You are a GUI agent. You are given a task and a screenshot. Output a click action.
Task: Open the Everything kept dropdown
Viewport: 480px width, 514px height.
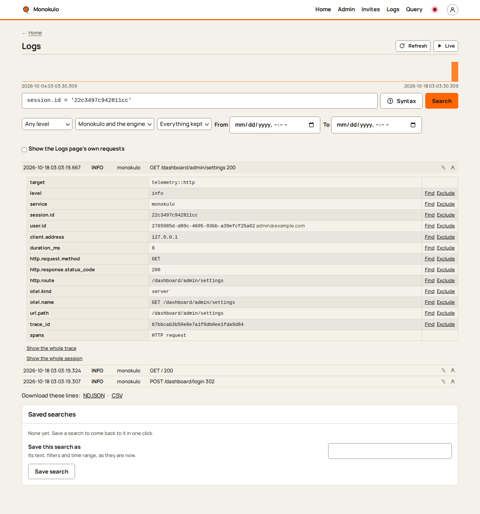click(x=184, y=124)
